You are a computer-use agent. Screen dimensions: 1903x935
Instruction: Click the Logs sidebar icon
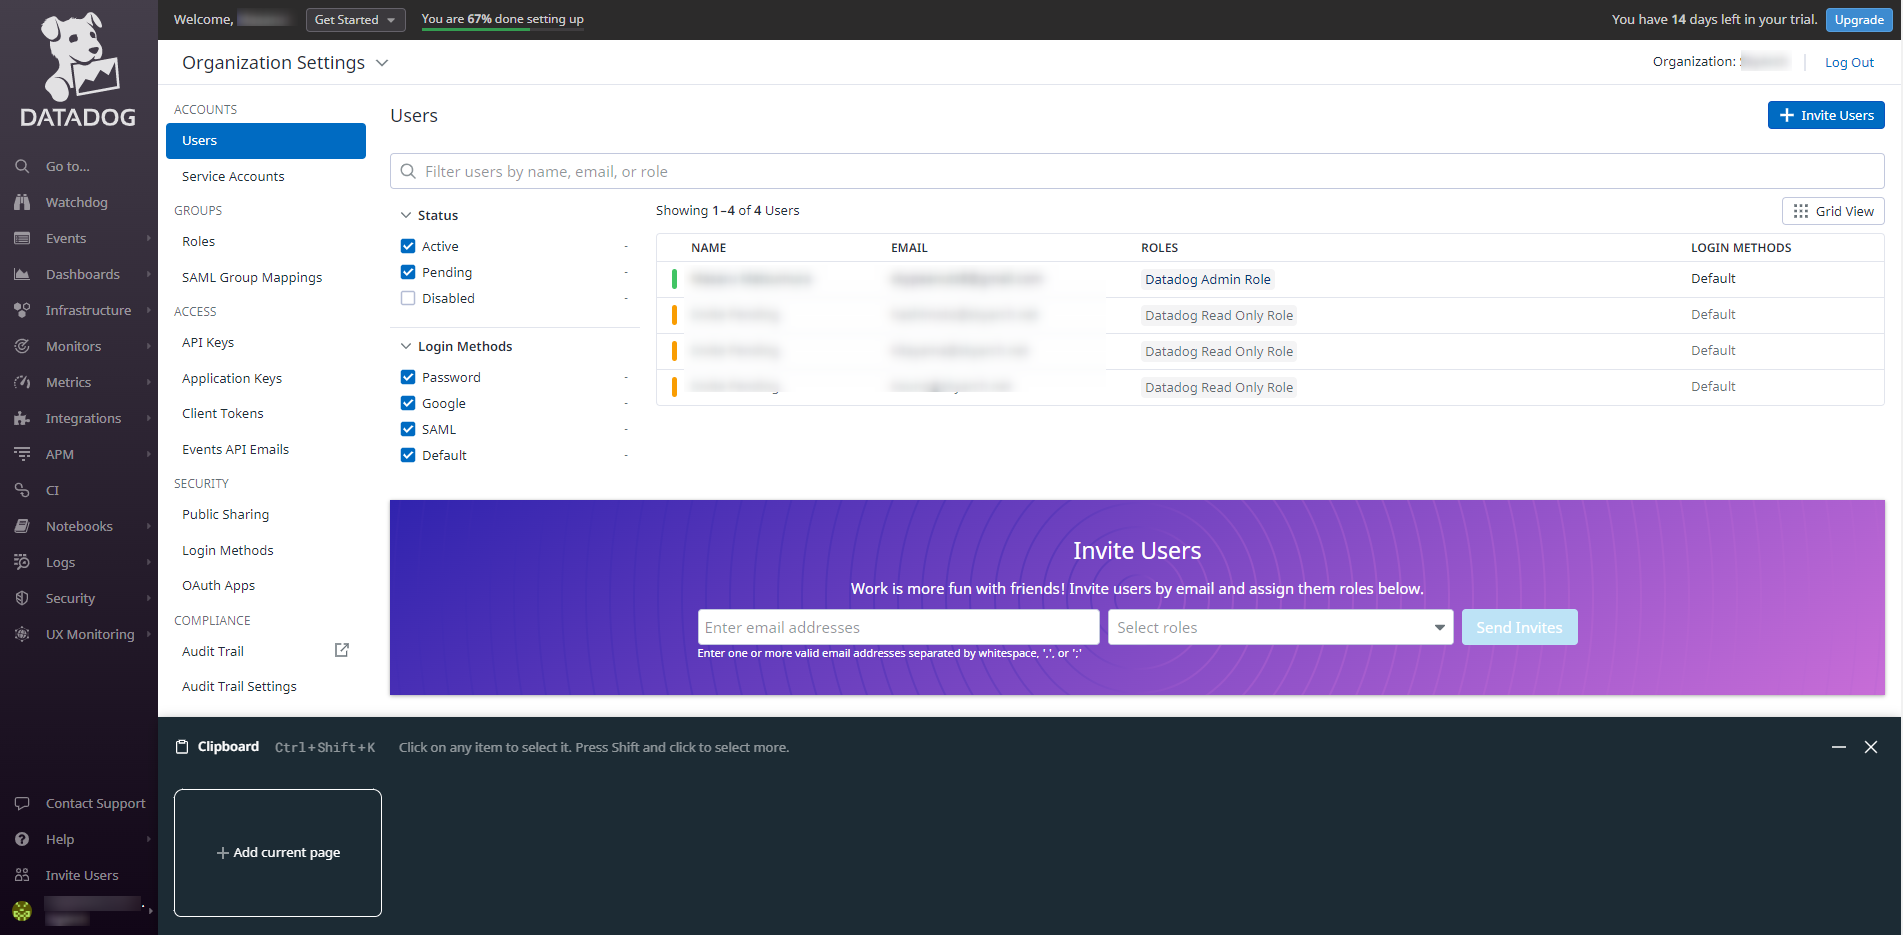click(x=22, y=562)
